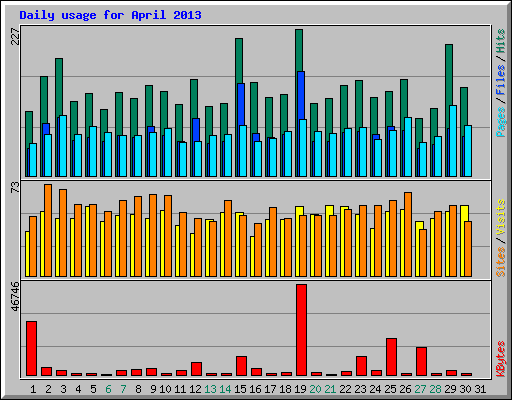
Task: Click the green weekend day 28 label
Action: (435, 389)
